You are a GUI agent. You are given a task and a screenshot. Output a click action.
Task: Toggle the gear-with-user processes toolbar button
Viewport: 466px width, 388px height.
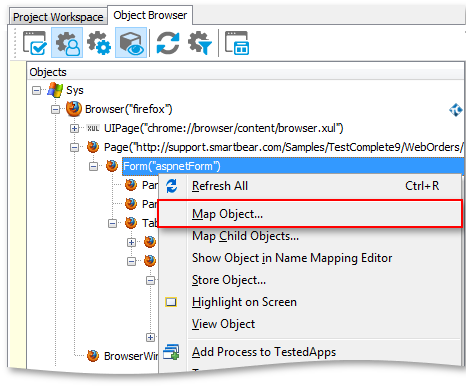point(67,43)
